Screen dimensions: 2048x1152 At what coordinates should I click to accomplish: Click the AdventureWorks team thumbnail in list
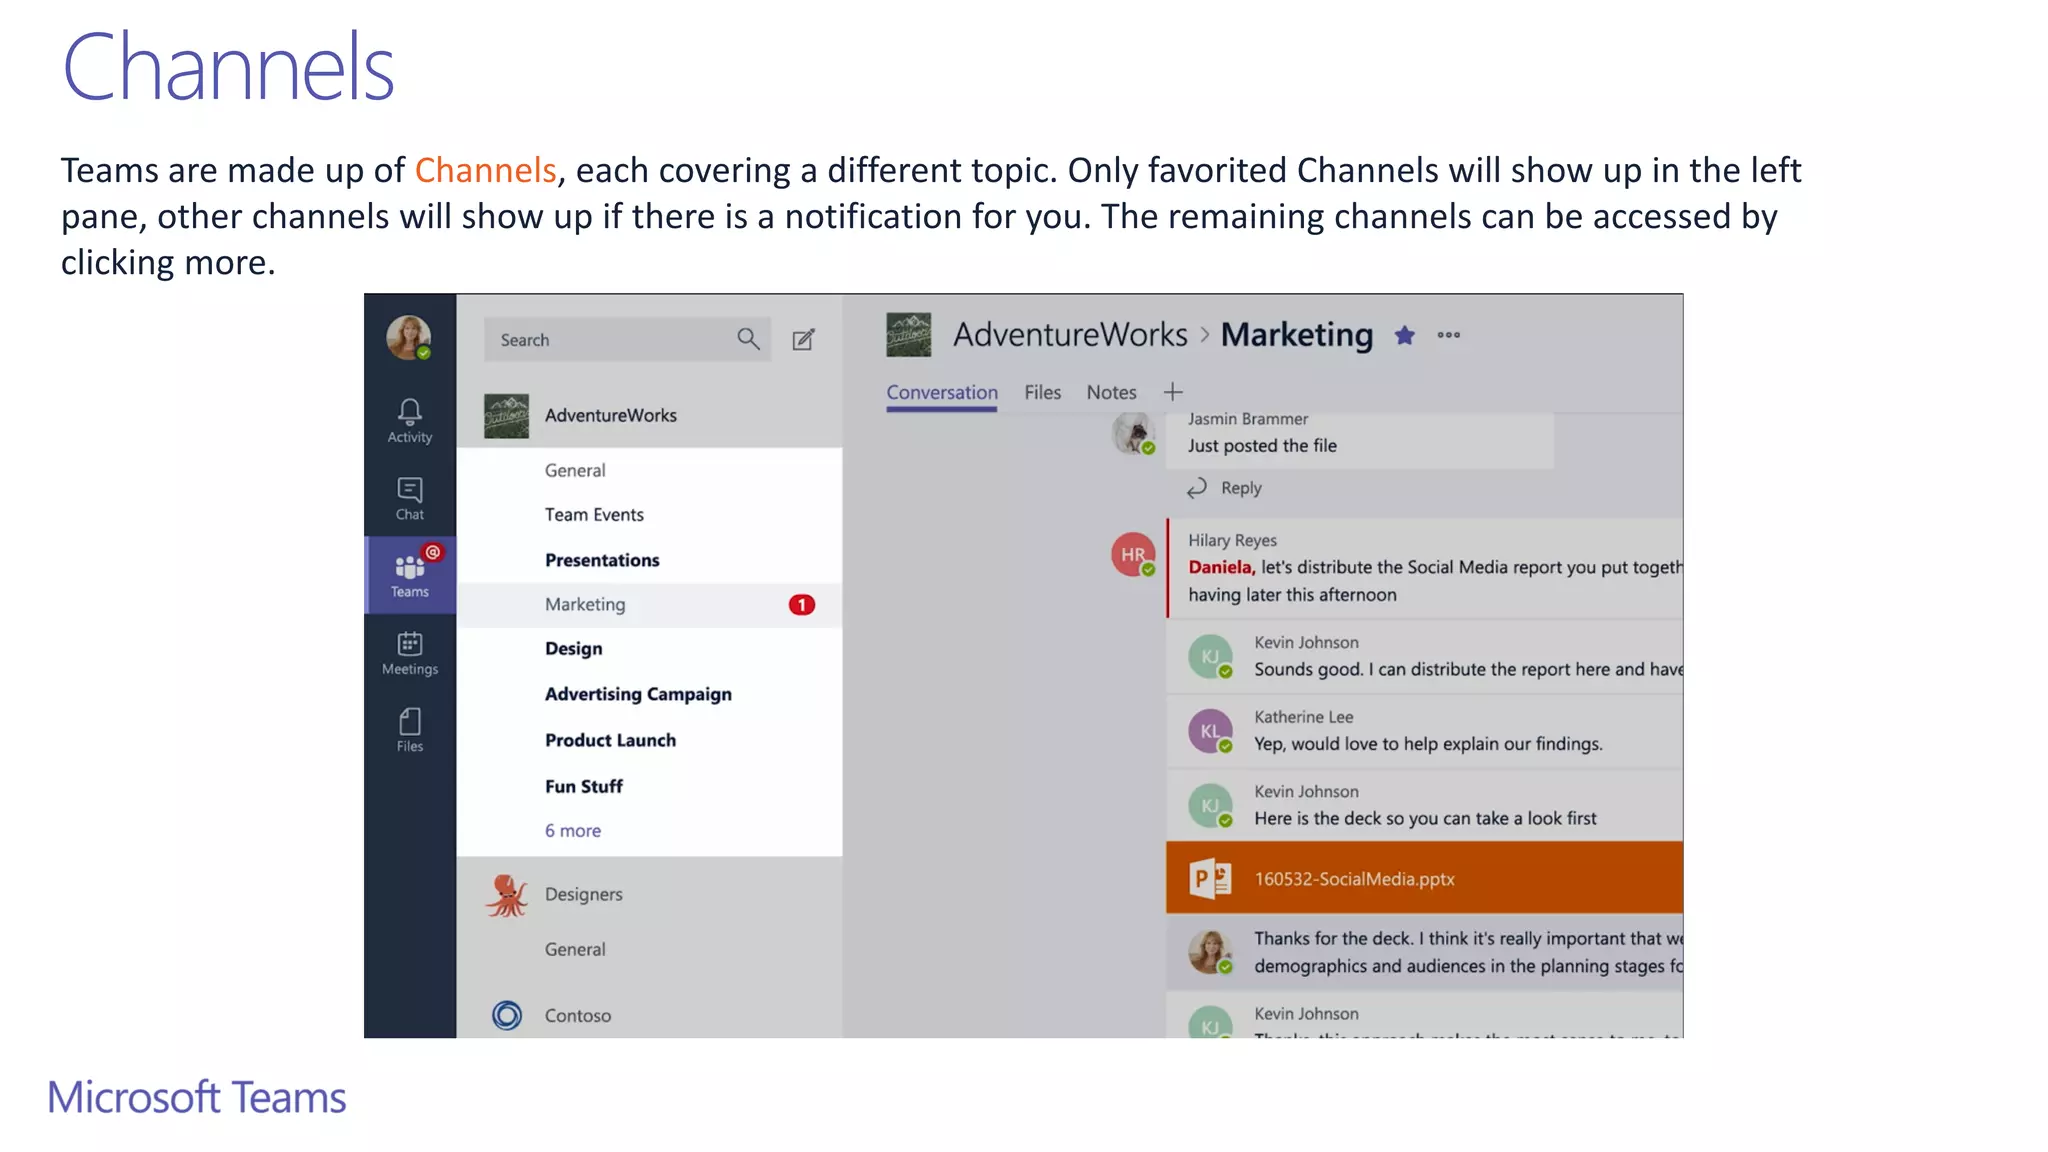click(x=507, y=416)
